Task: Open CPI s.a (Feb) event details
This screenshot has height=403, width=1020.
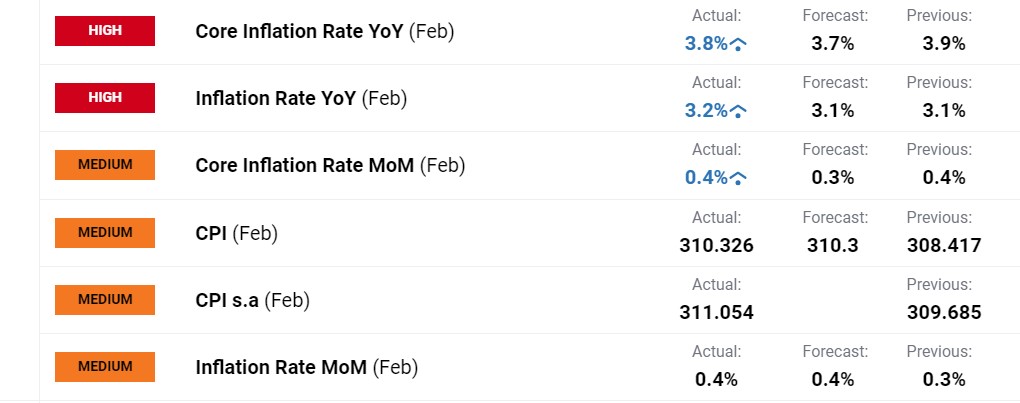Action: click(x=252, y=300)
